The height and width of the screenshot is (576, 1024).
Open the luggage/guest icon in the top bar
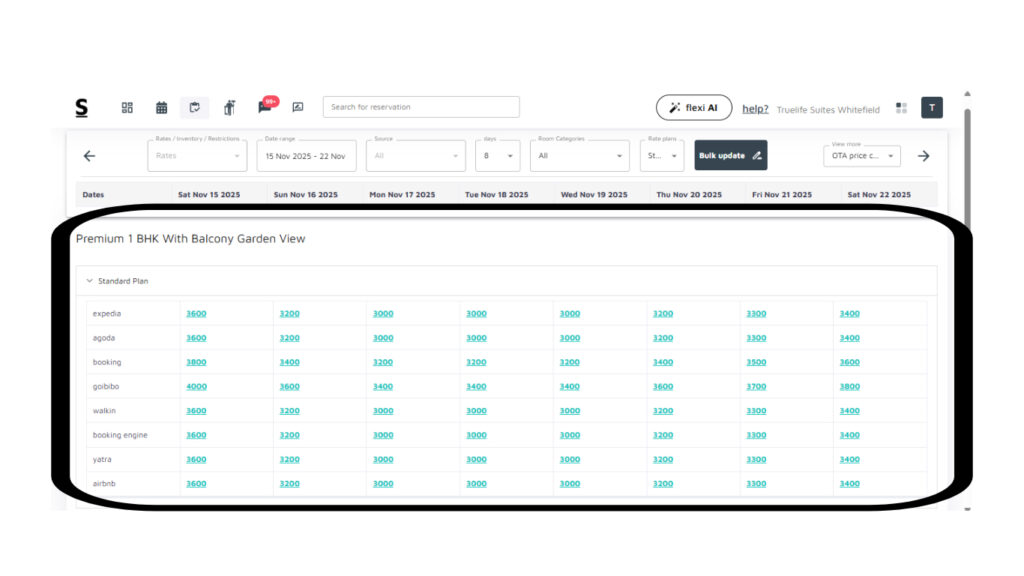(x=229, y=108)
